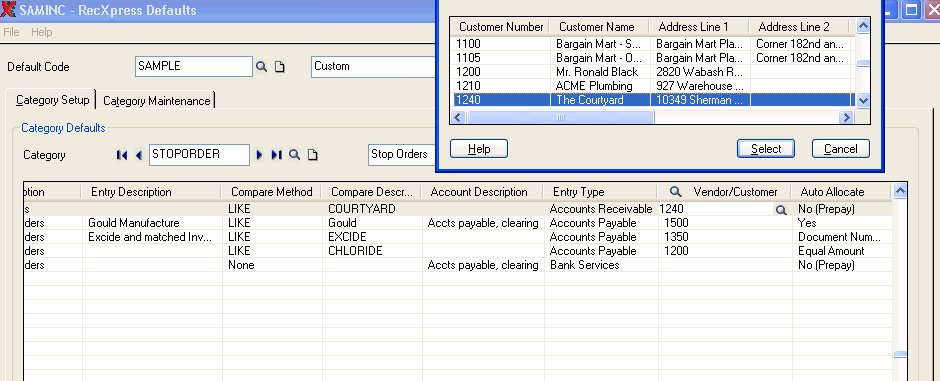The image size is (940, 381).
Task: Open the File menu
Action: click(x=11, y=32)
